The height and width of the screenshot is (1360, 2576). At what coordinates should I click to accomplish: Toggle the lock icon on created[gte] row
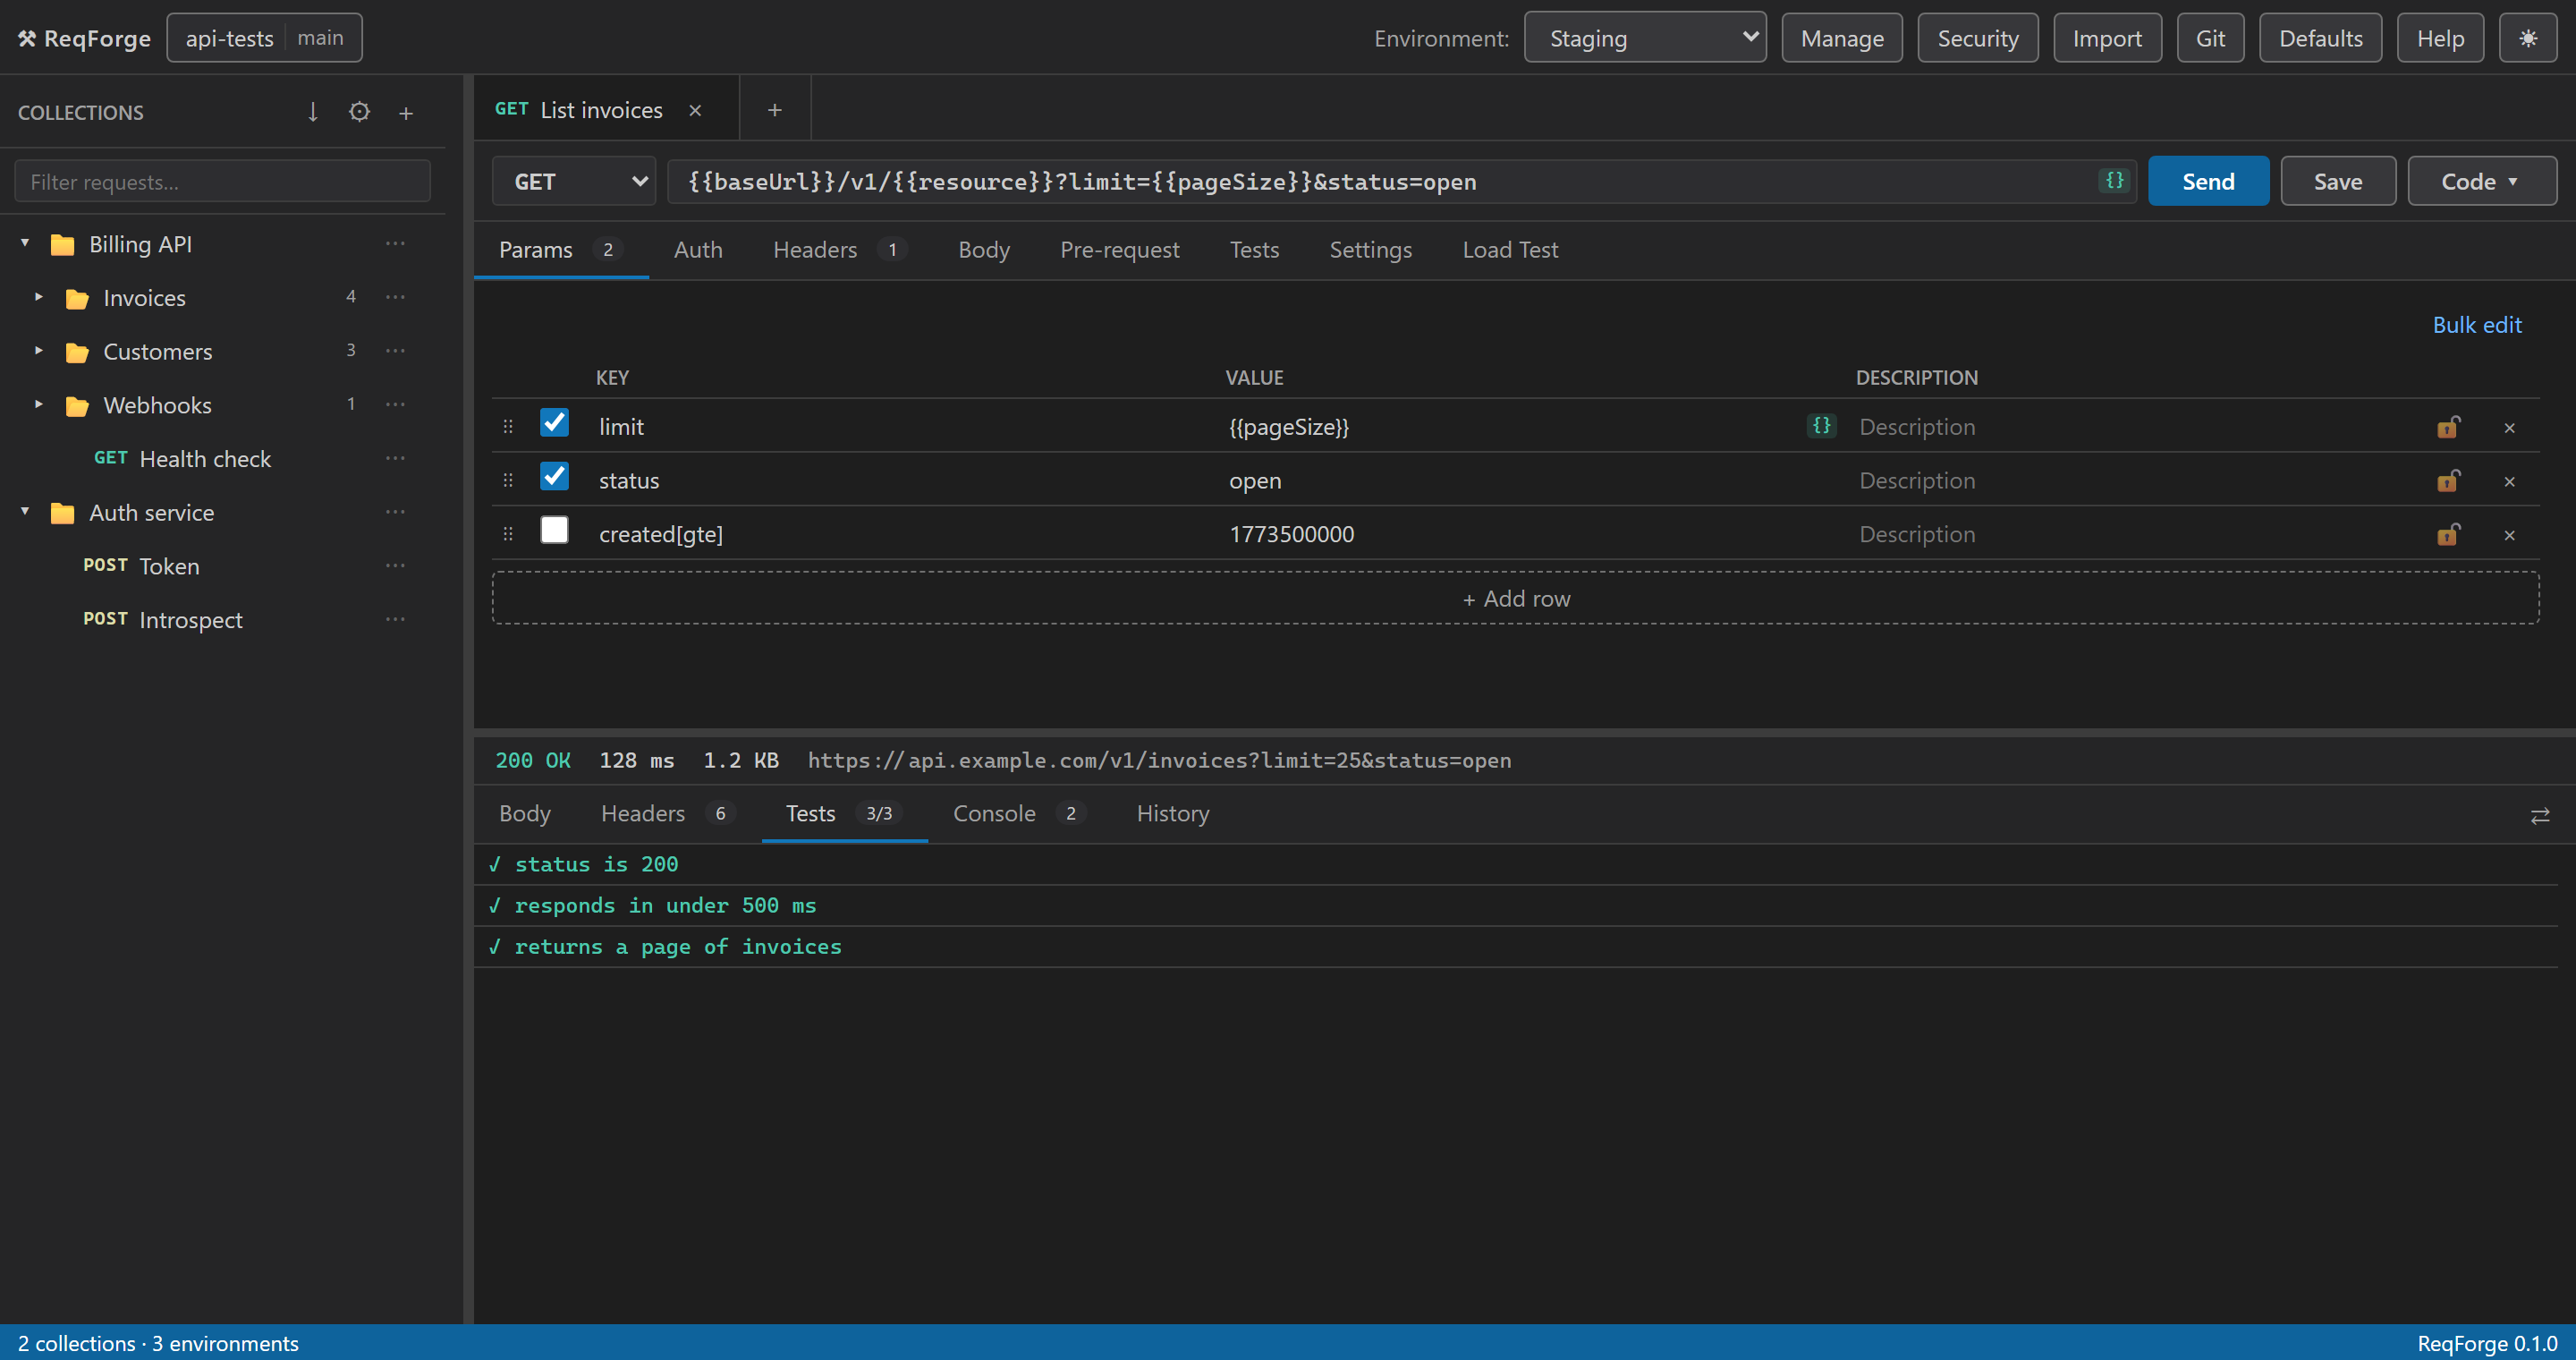pos(2447,535)
